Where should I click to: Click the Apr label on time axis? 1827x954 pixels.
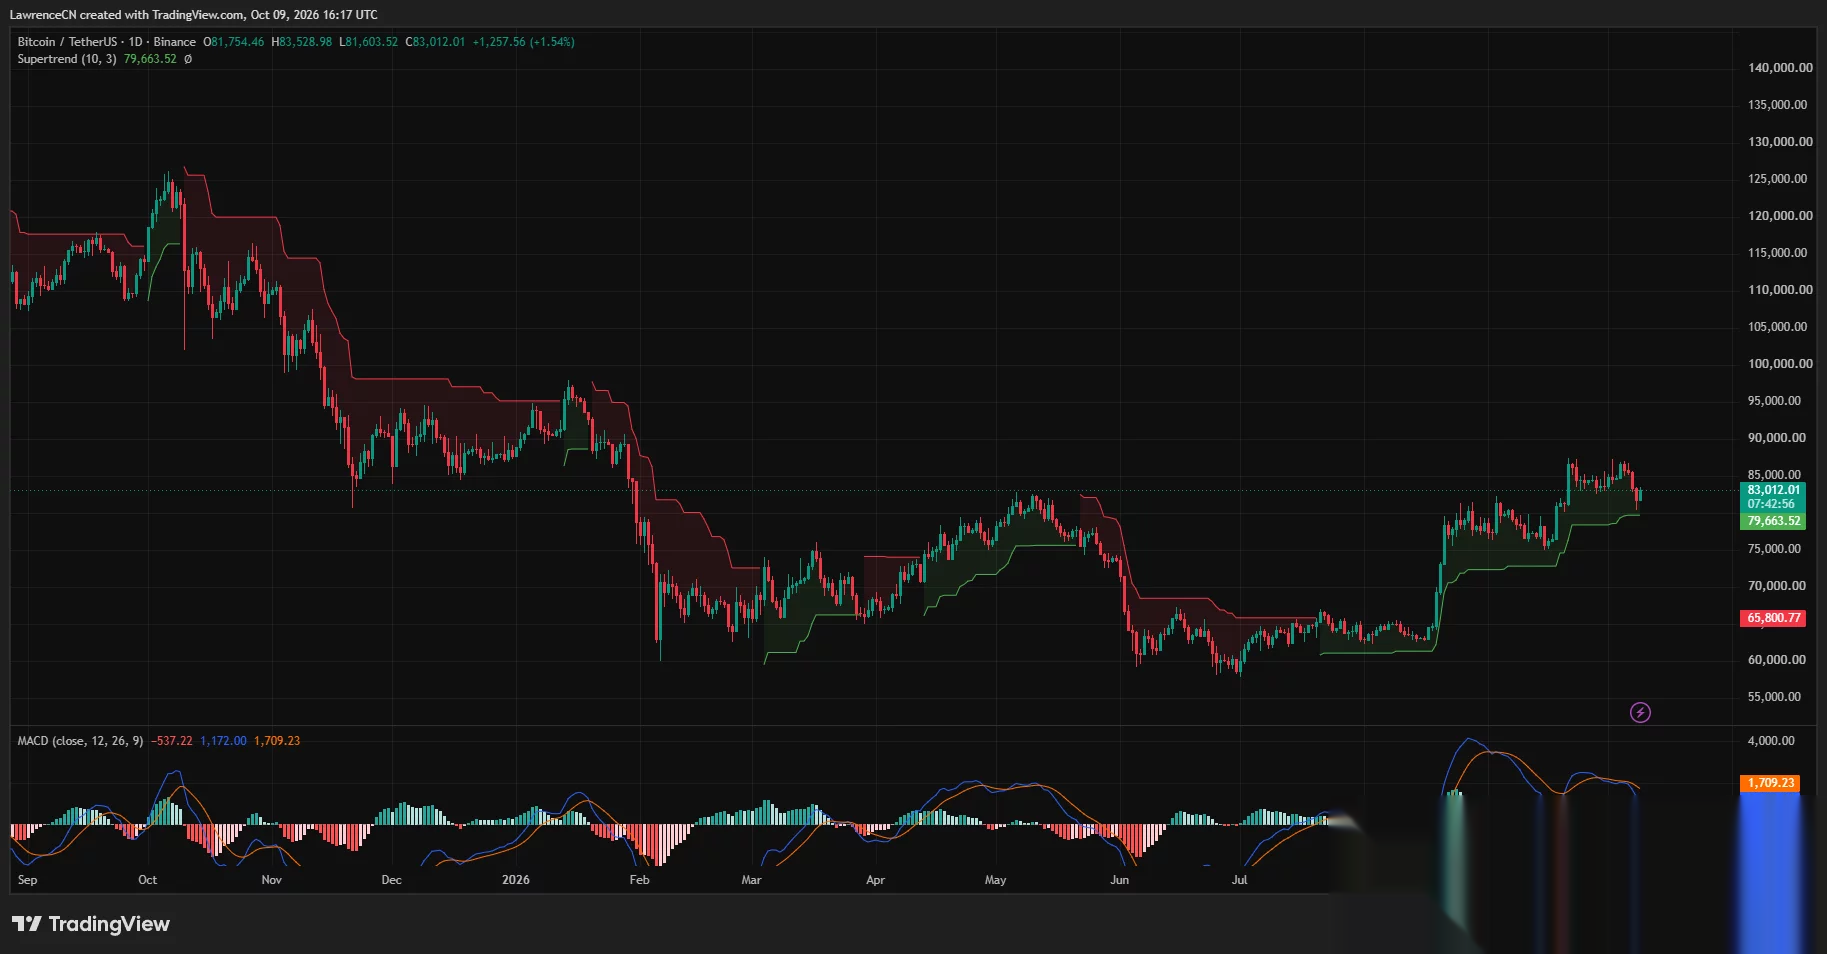[875, 880]
